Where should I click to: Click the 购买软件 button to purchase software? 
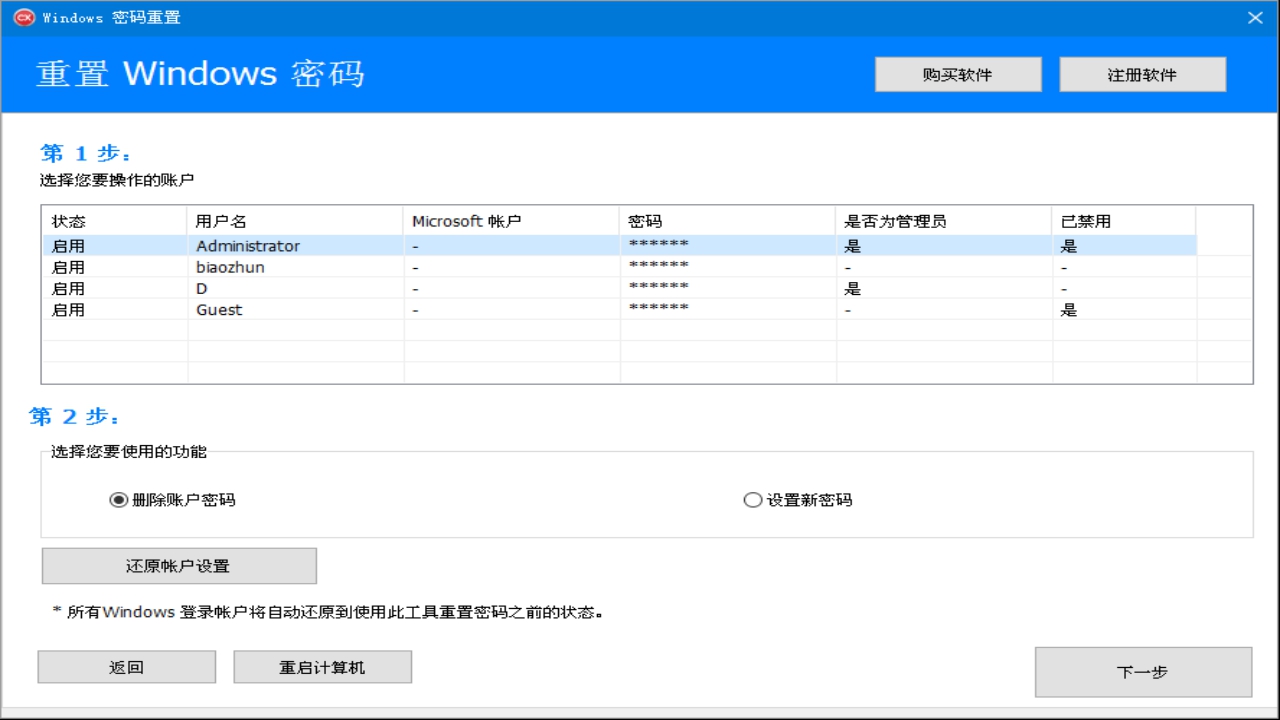coord(957,73)
